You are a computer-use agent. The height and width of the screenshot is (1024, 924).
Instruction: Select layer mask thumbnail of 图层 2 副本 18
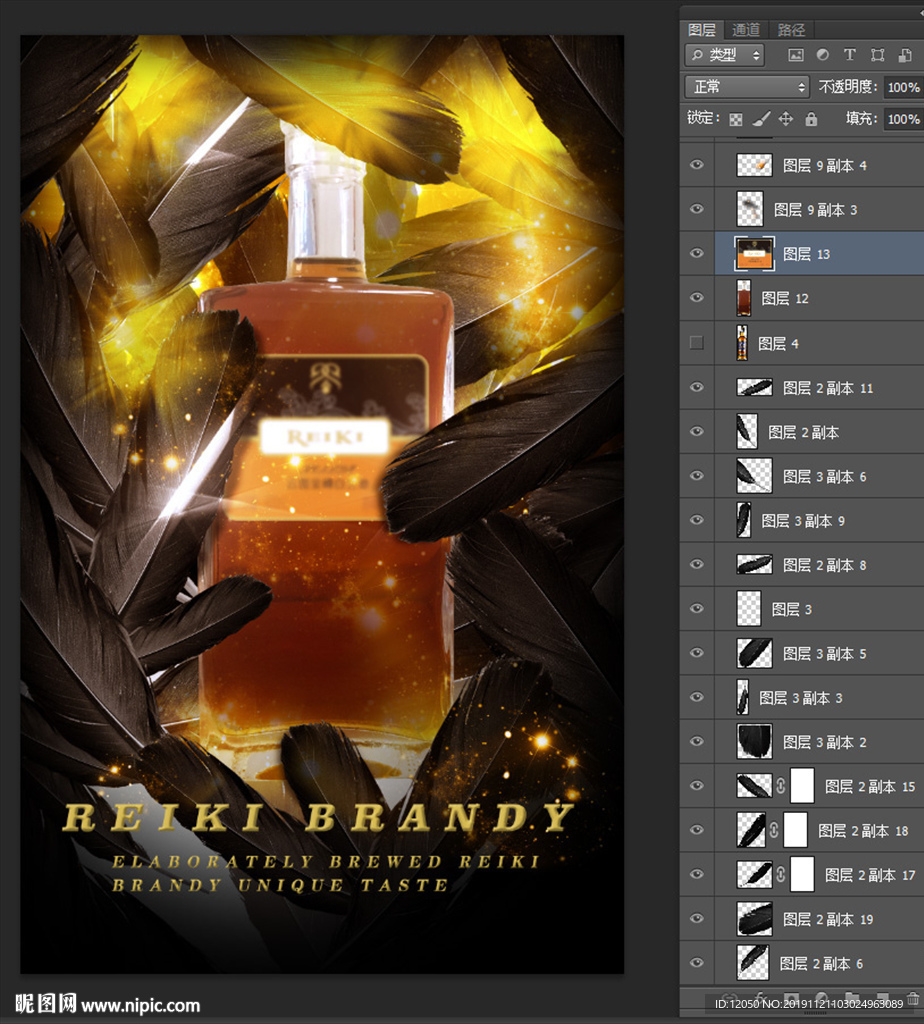pos(795,830)
